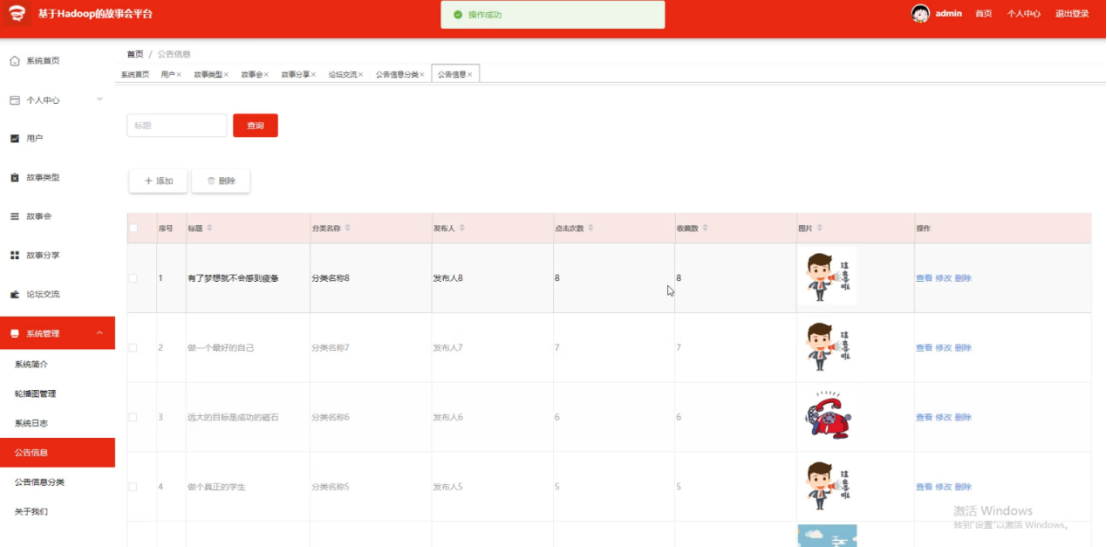
Task: Check the box for row 4
Action: (133, 487)
